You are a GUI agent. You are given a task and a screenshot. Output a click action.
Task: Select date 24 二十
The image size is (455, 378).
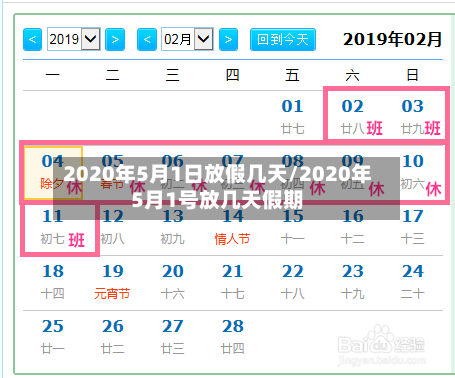pos(413,283)
